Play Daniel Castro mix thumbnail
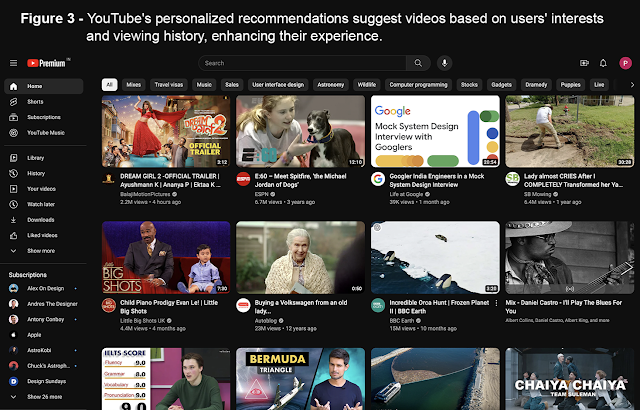The image size is (640, 410). pyautogui.click(x=570, y=257)
